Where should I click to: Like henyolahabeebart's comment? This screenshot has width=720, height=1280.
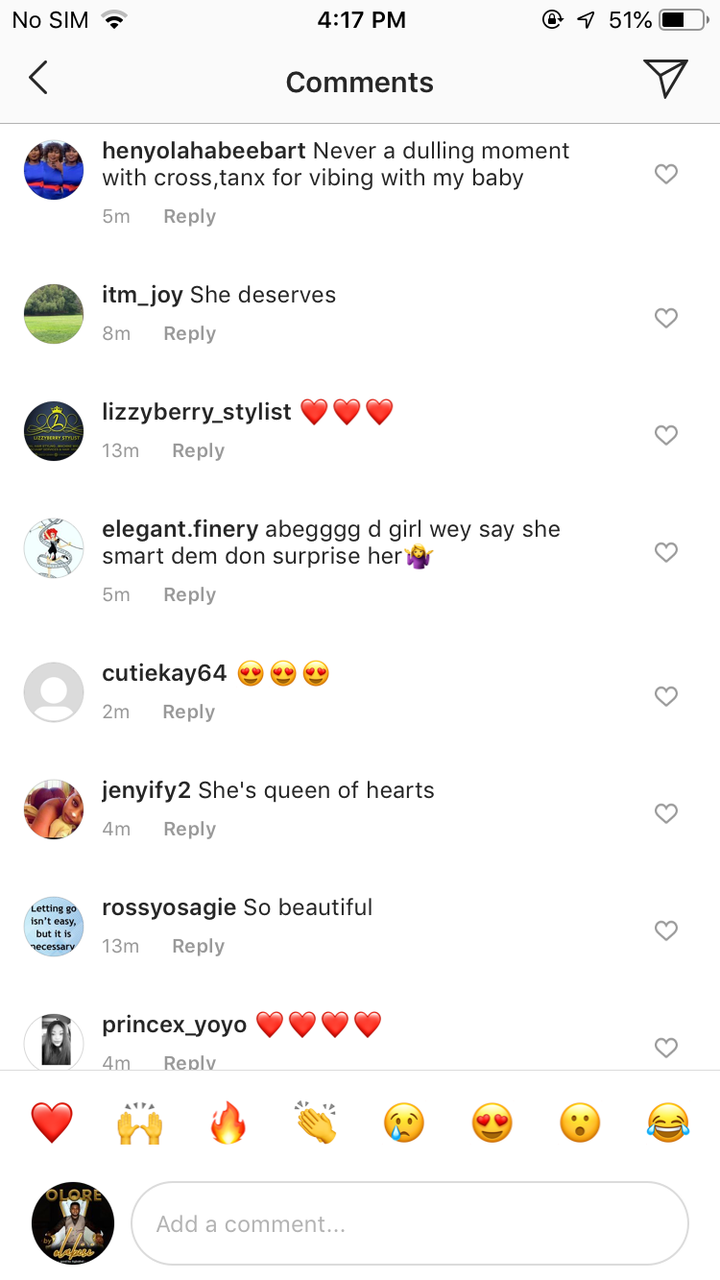[666, 174]
